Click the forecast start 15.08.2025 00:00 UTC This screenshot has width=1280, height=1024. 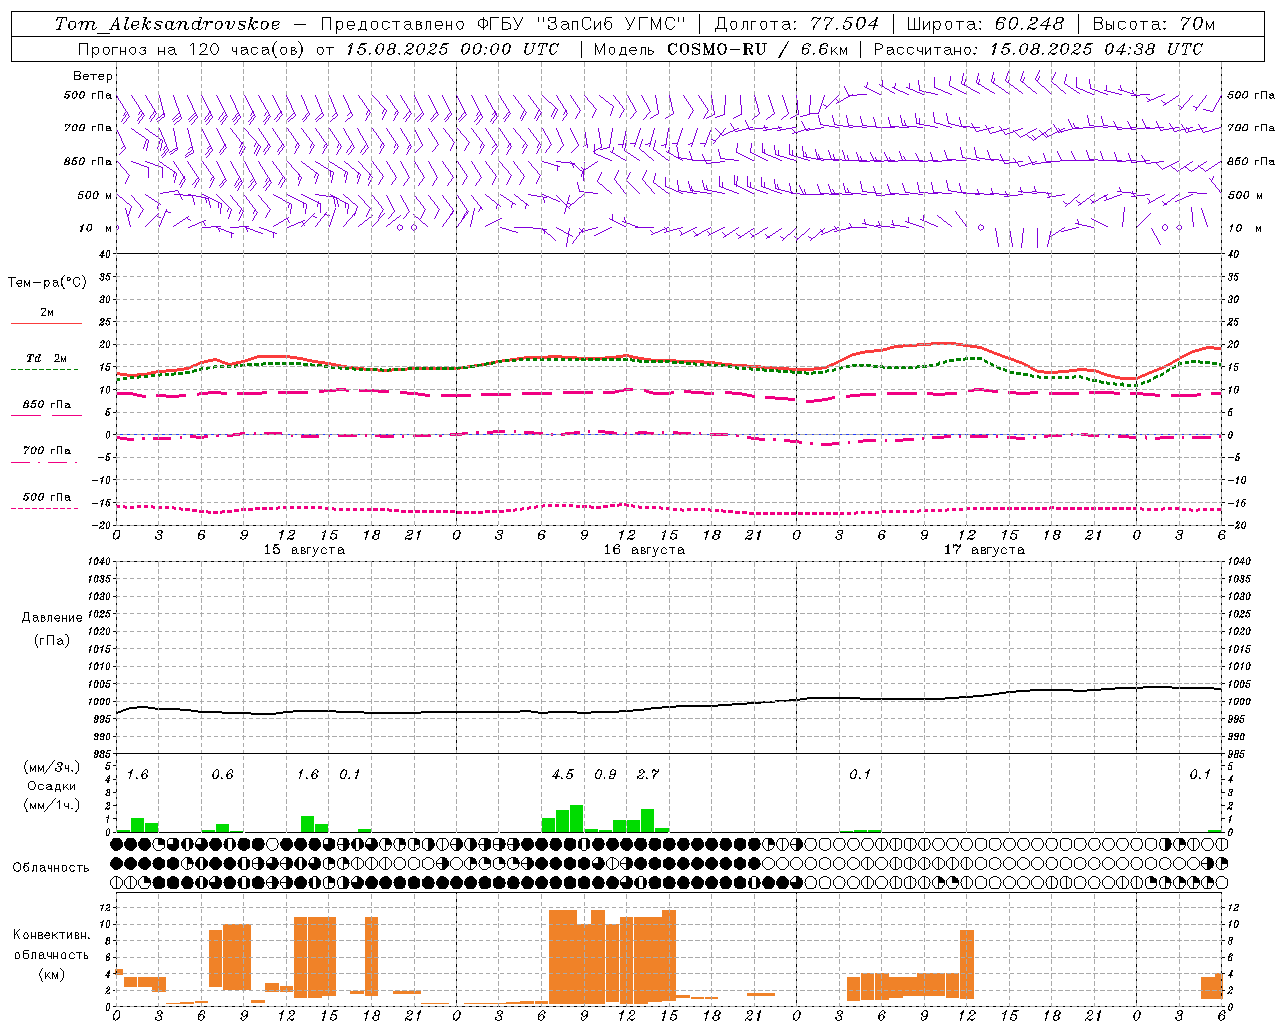coord(452,49)
